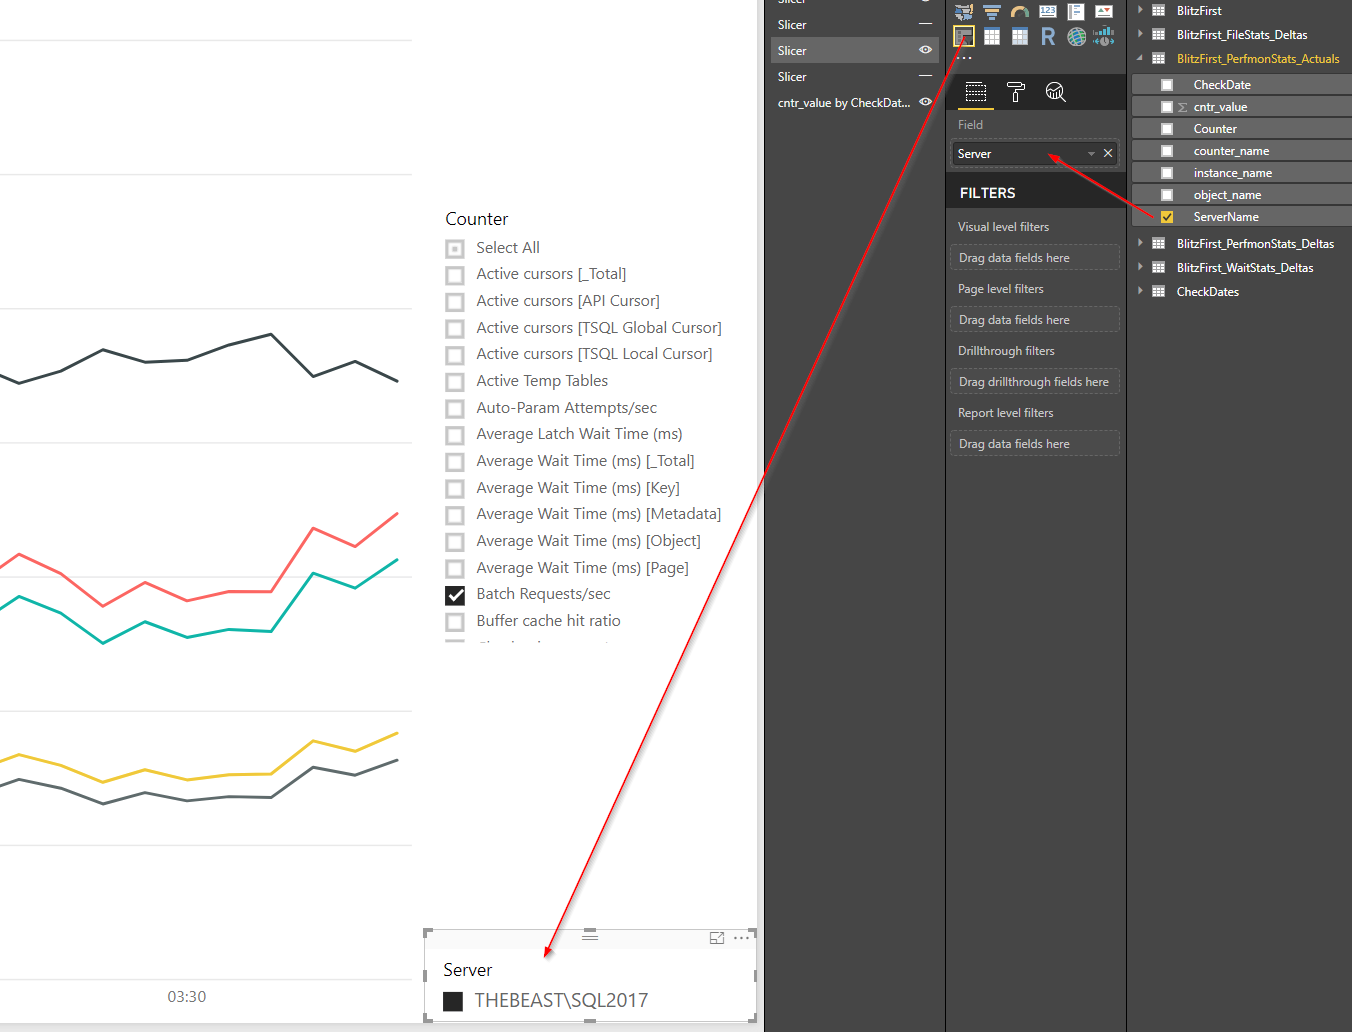This screenshot has width=1352, height=1032.
Task: Toggle ServerName field checkbox
Action: tap(1167, 217)
